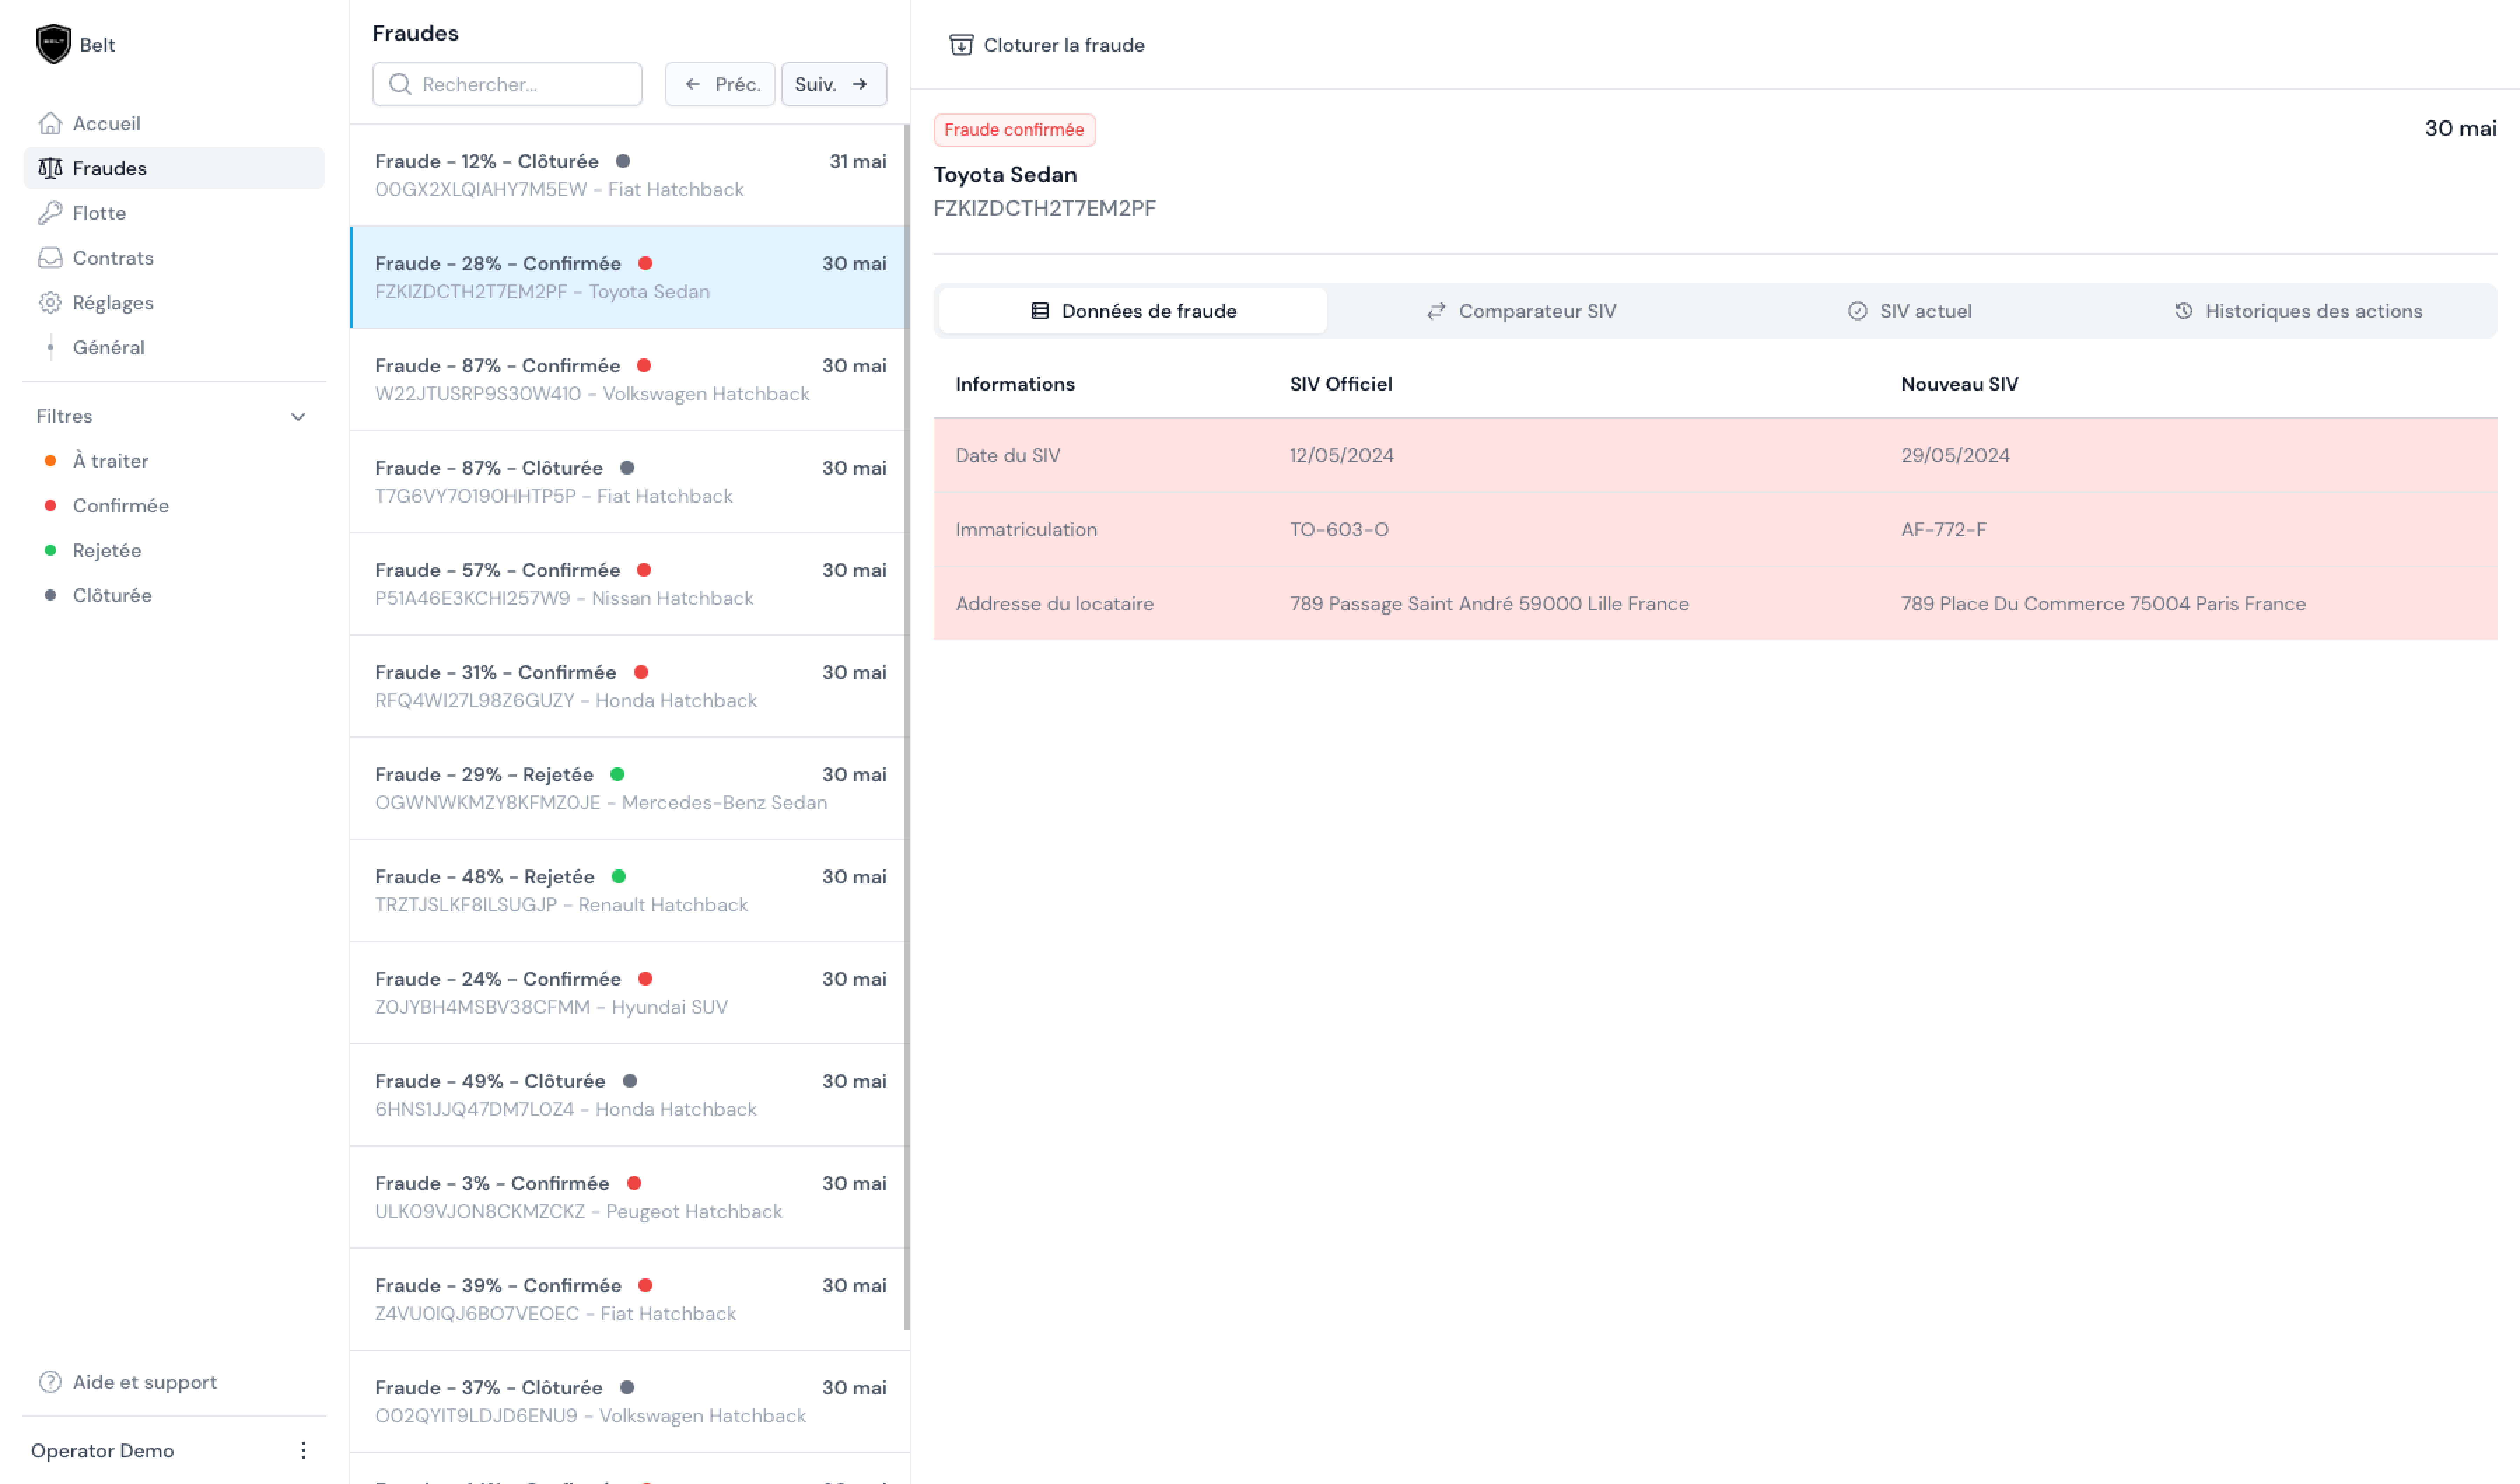Go to Accueil page
Image resolution: width=2520 pixels, height=1484 pixels.
click(174, 123)
